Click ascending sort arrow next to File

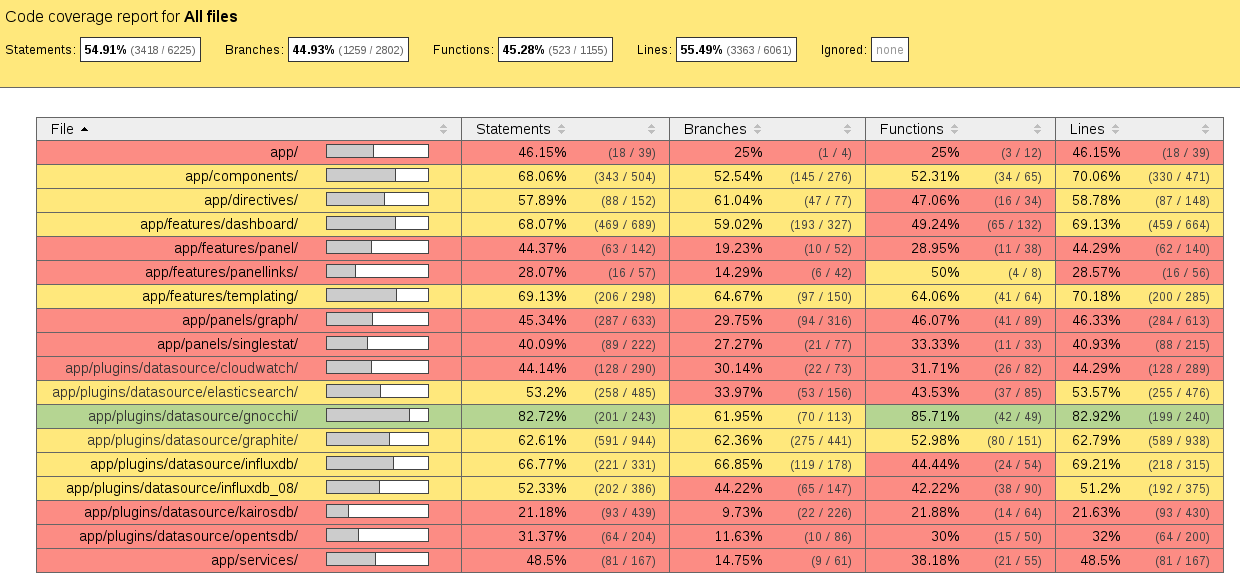[84, 129]
